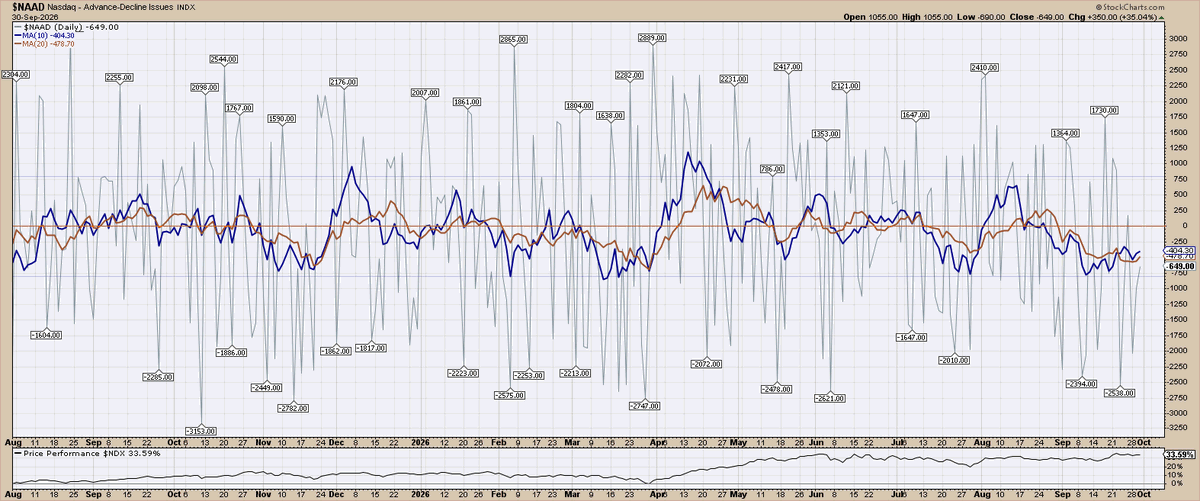Viewport: 1200px width, 501px height.
Task: Click the -2072.00 trough label
Action: click(706, 364)
